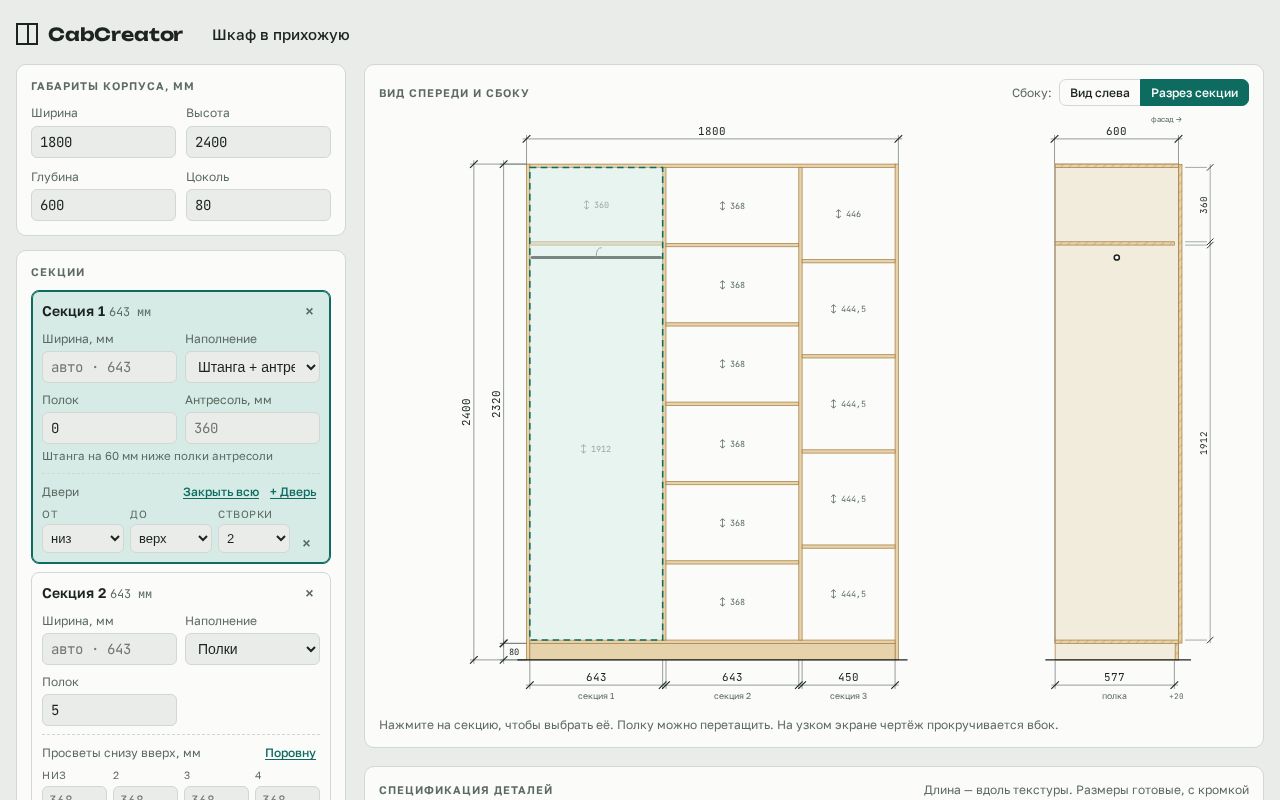Click the Высота field with 2400

(258, 142)
